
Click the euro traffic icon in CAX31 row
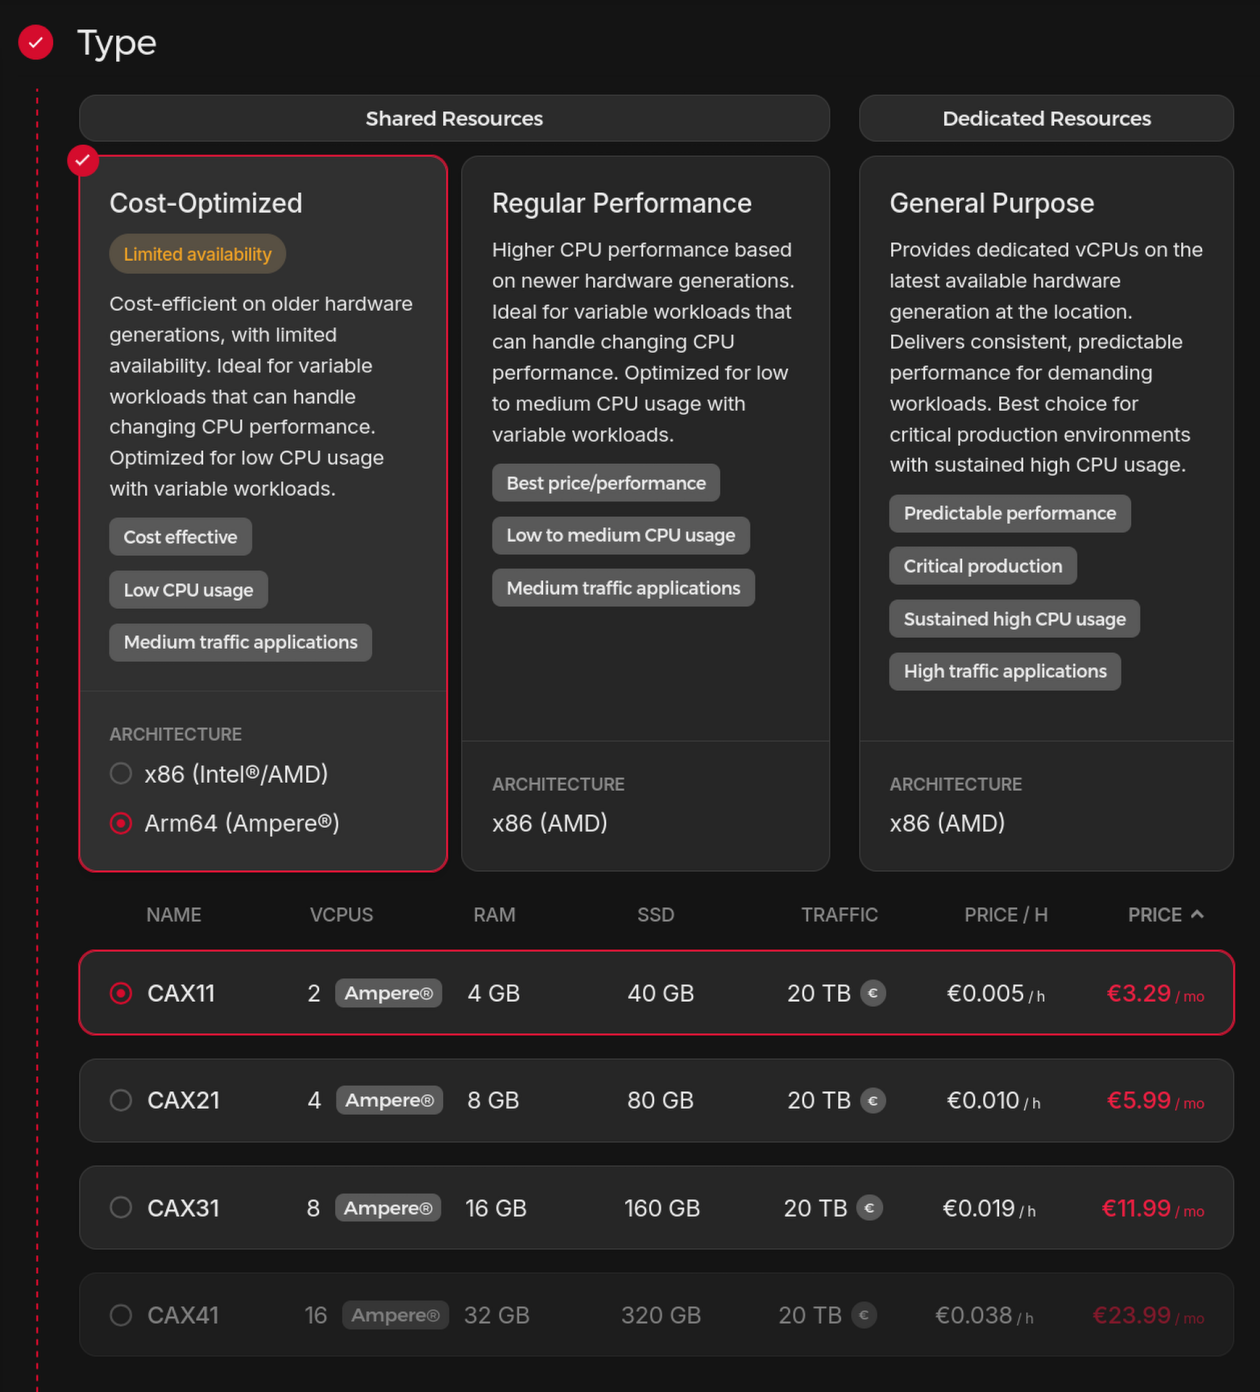[870, 1208]
